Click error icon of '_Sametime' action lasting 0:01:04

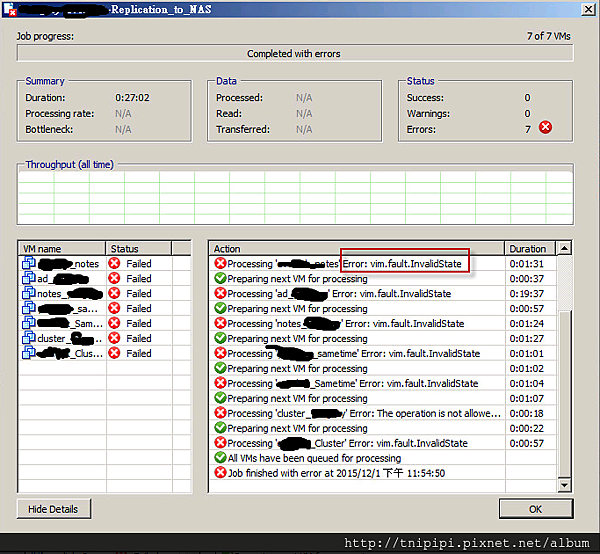tap(220, 383)
